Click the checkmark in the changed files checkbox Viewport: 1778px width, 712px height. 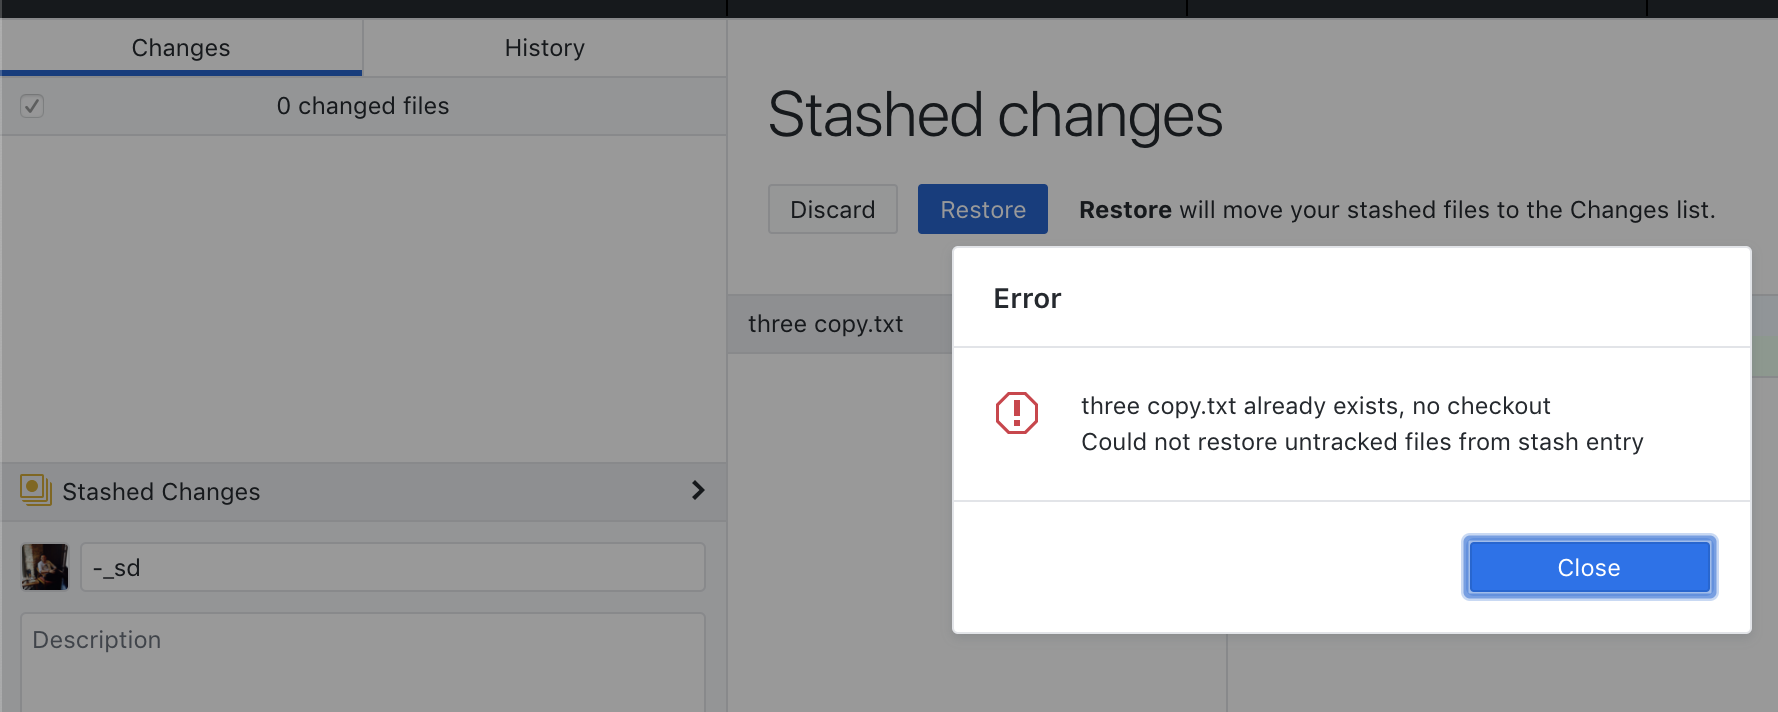coord(31,105)
